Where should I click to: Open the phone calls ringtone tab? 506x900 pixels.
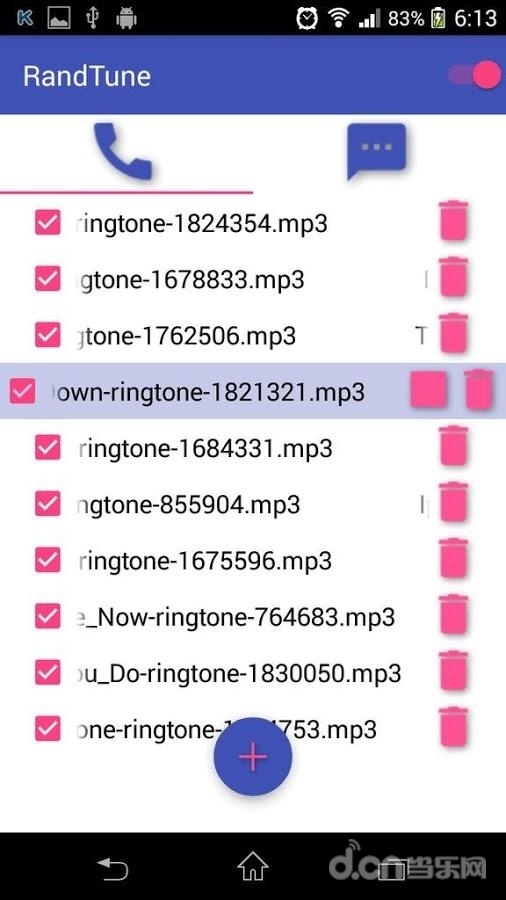(123, 152)
